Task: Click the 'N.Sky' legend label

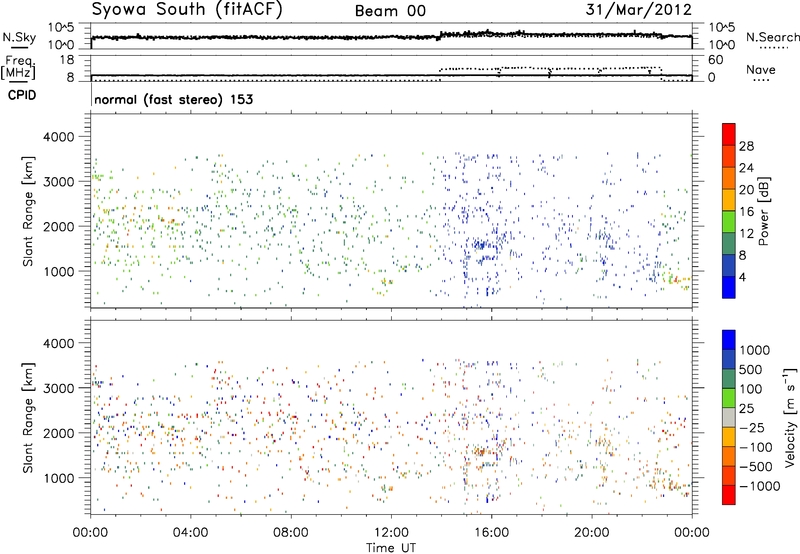Action: pyautogui.click(x=19, y=37)
